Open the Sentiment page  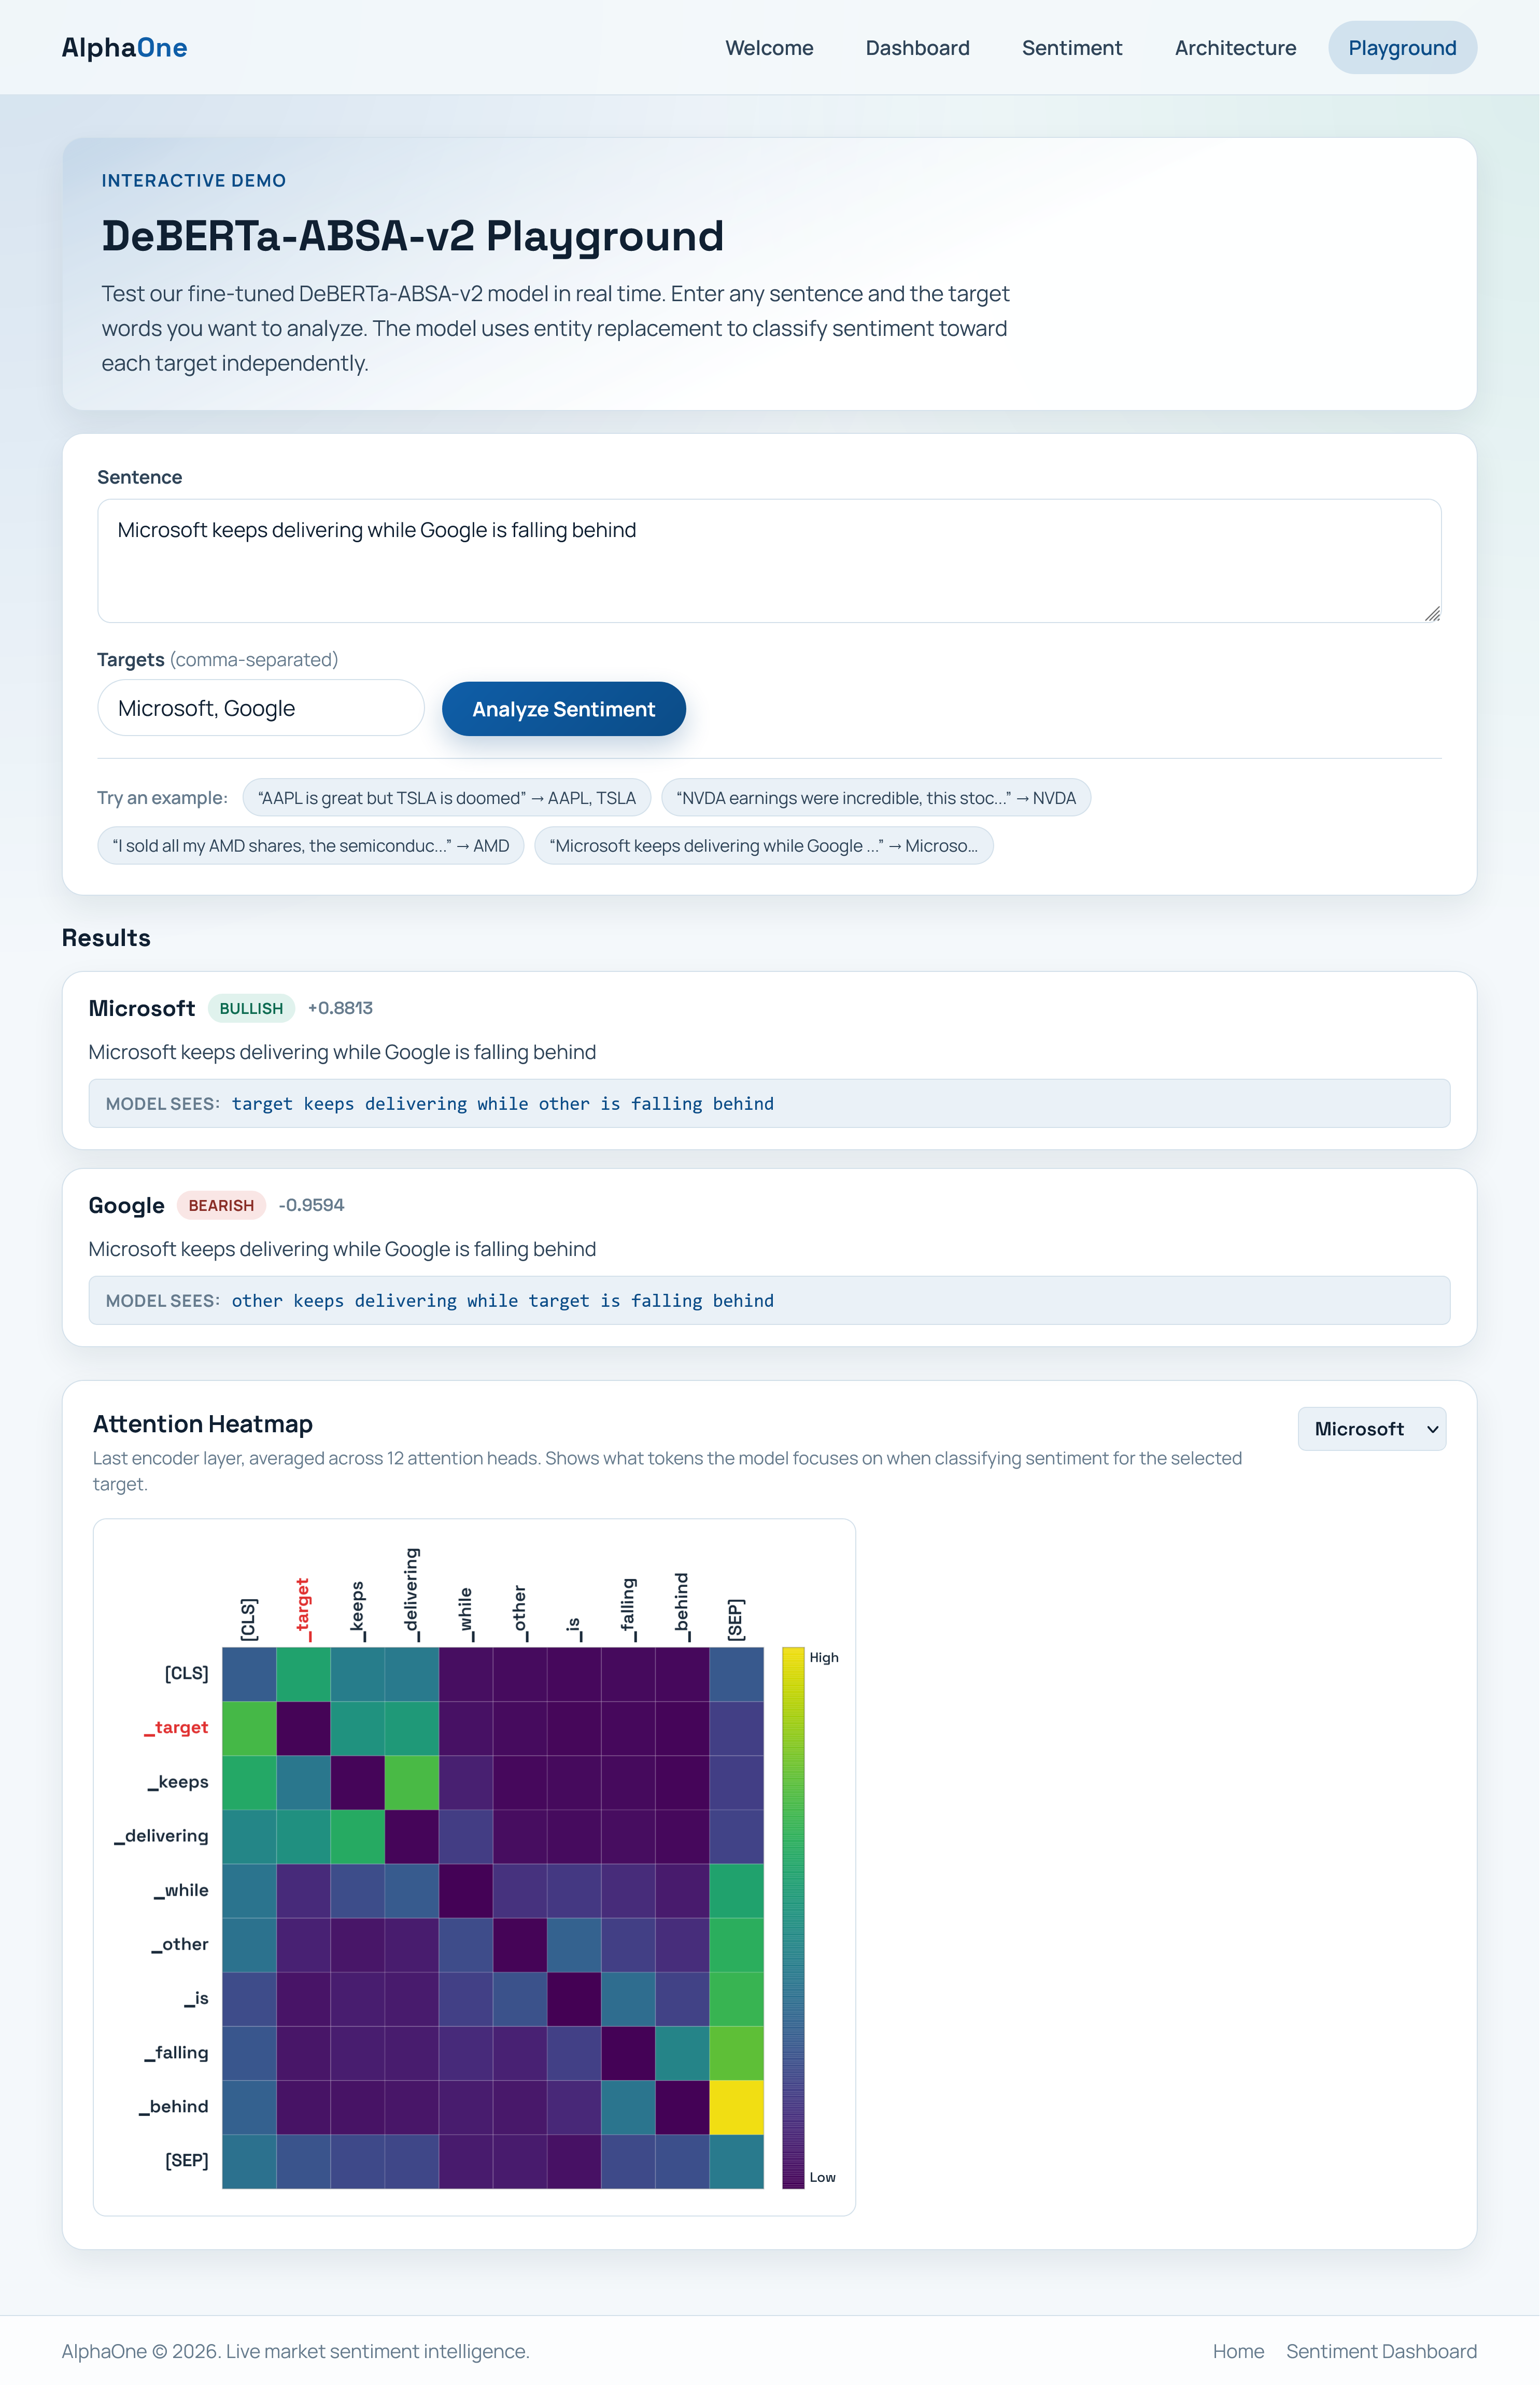point(1071,47)
